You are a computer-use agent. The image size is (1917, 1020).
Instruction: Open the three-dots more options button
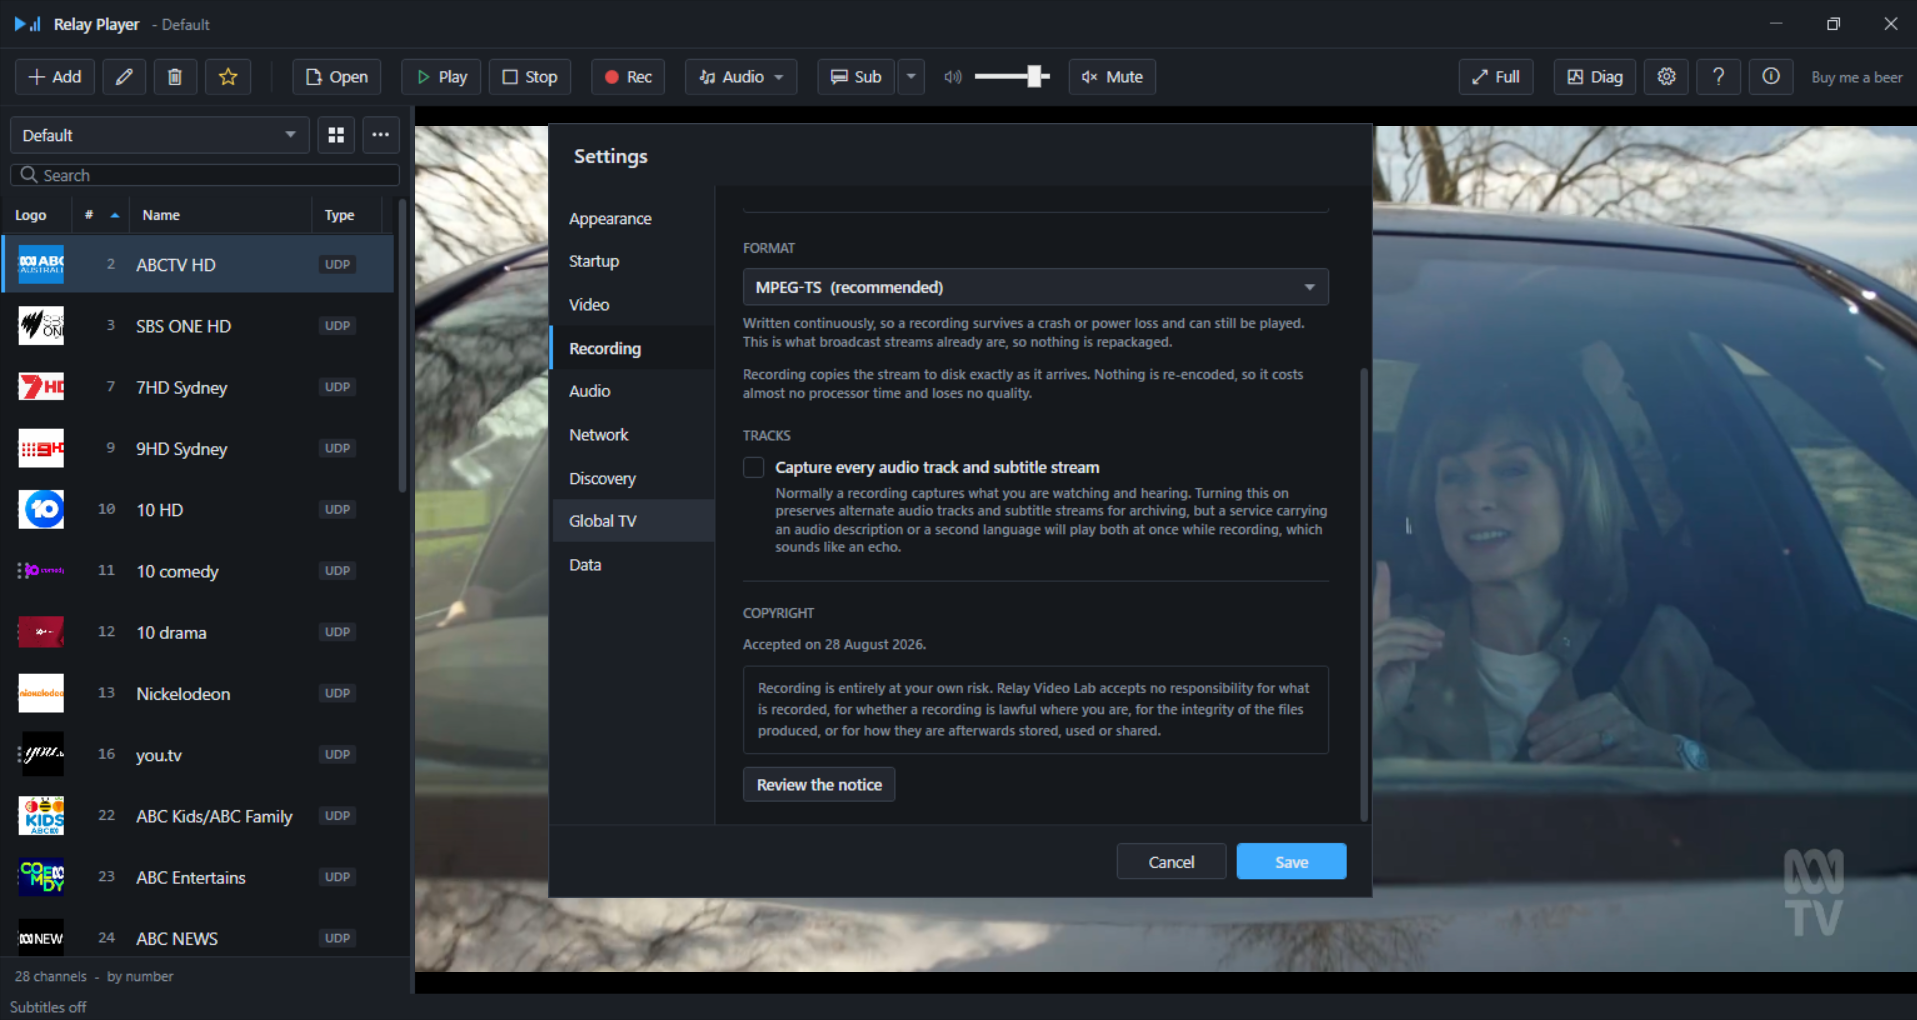(x=381, y=135)
